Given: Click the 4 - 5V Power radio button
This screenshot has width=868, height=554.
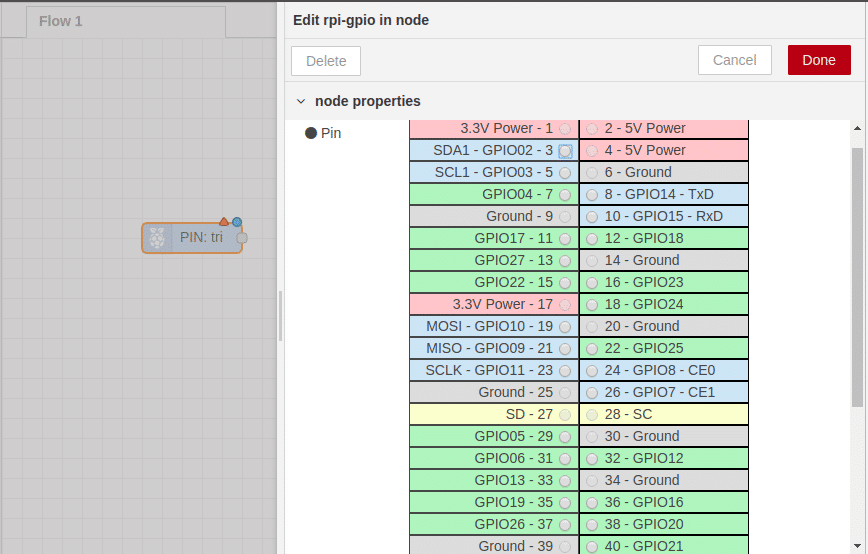Looking at the screenshot, I should [592, 151].
